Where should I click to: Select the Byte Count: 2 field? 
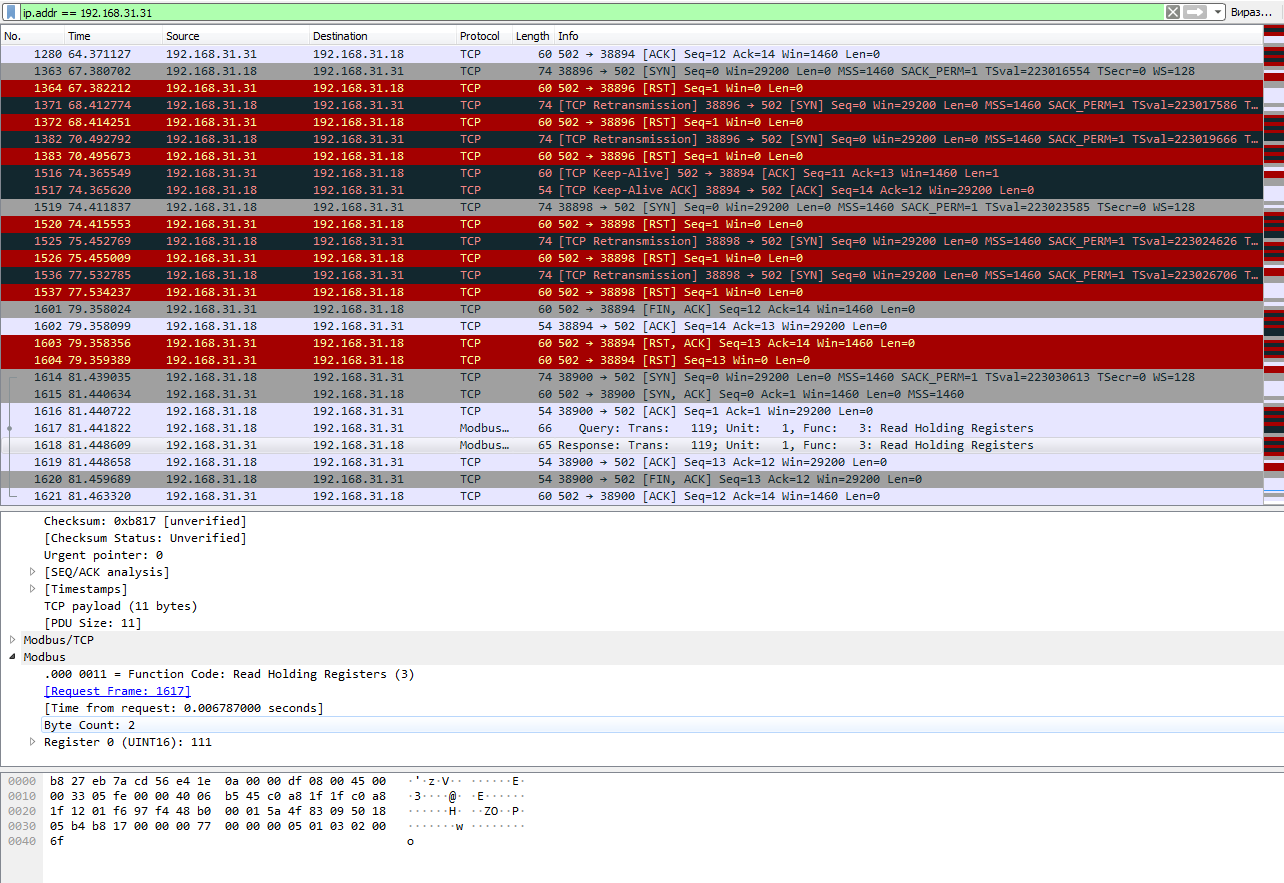click(x=90, y=725)
